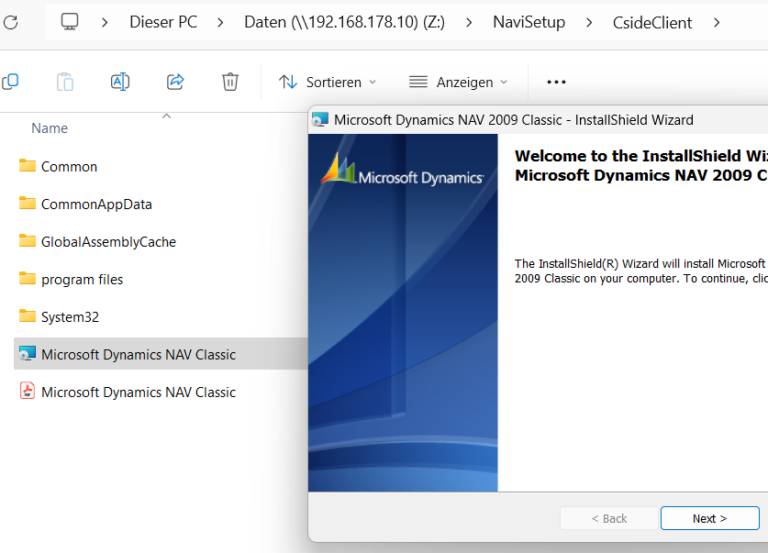
Task: Click the delete trash can icon
Action: coord(230,82)
